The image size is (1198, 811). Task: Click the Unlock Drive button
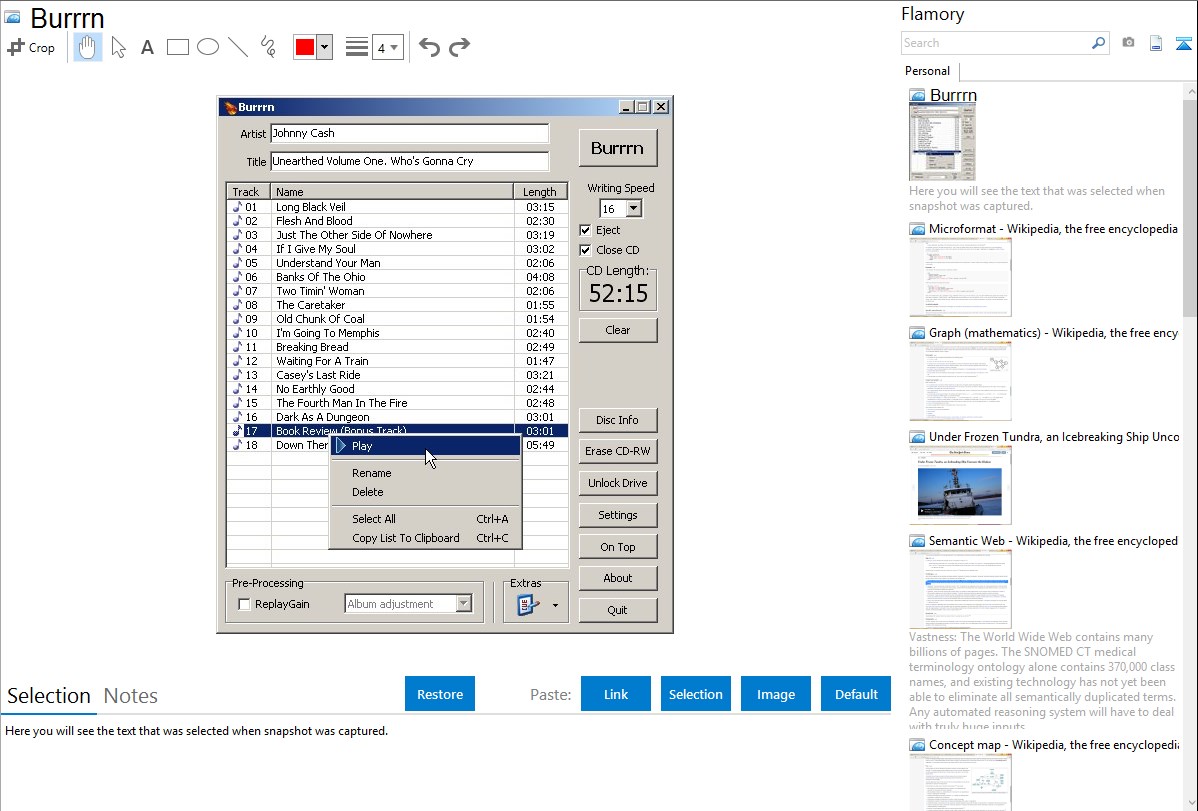(x=617, y=483)
